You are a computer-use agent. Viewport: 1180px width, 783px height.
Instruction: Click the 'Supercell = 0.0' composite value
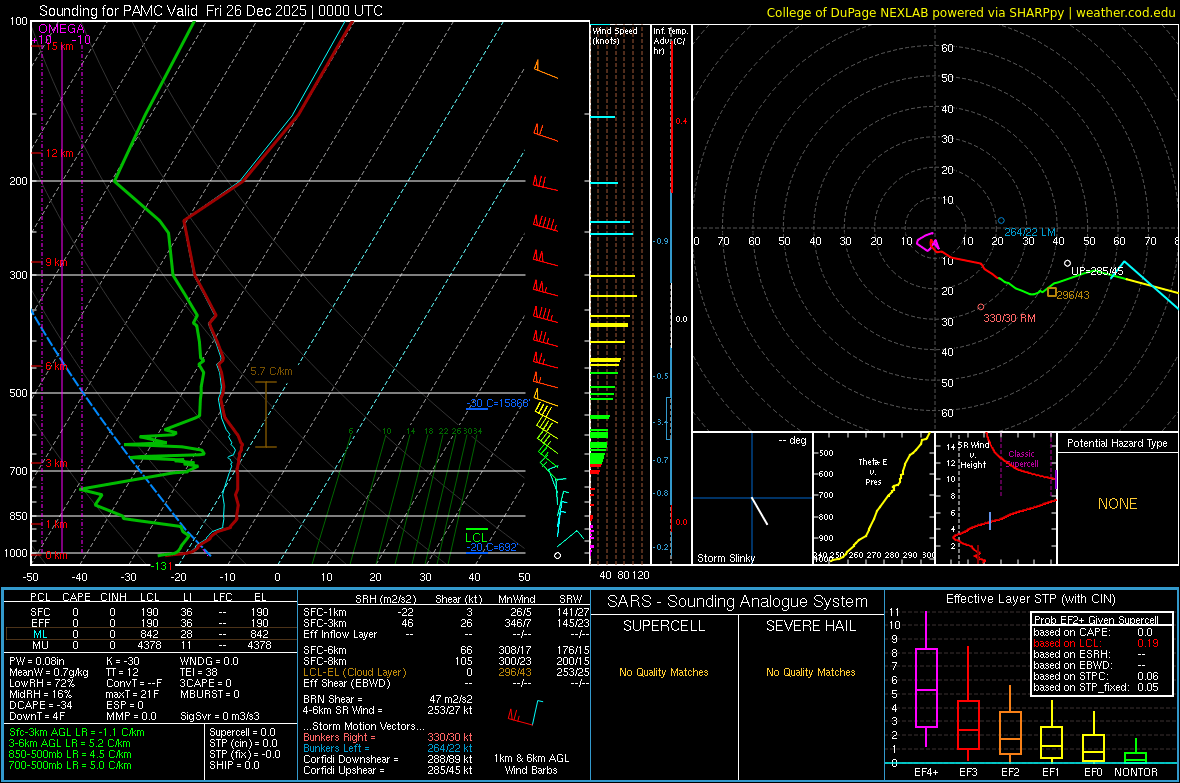click(x=242, y=732)
